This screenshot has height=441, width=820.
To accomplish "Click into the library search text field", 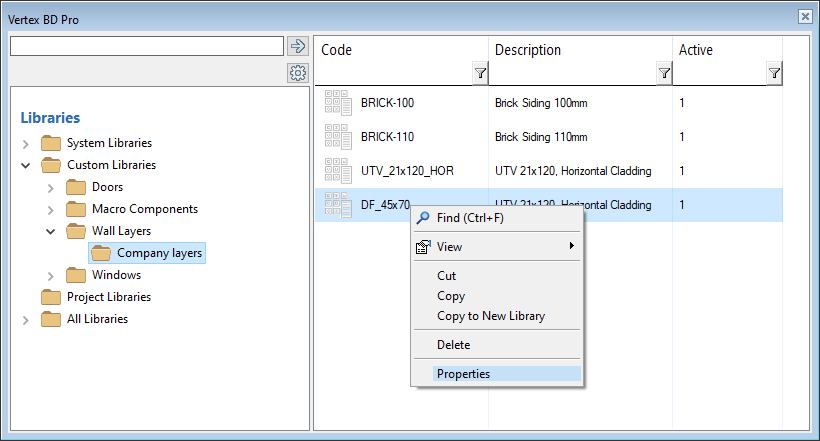I will coord(146,46).
